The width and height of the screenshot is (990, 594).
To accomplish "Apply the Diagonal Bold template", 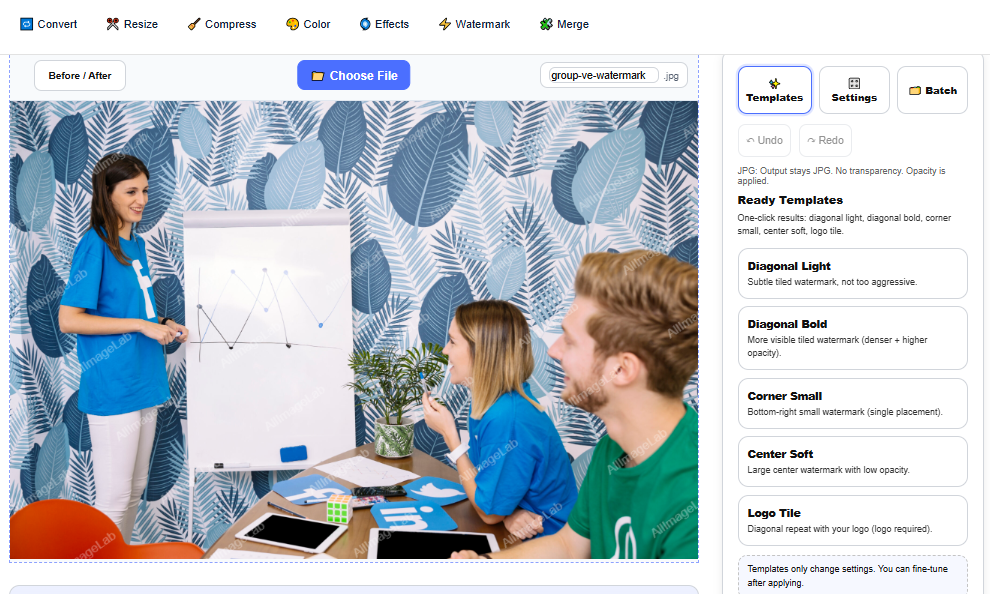I will point(852,338).
